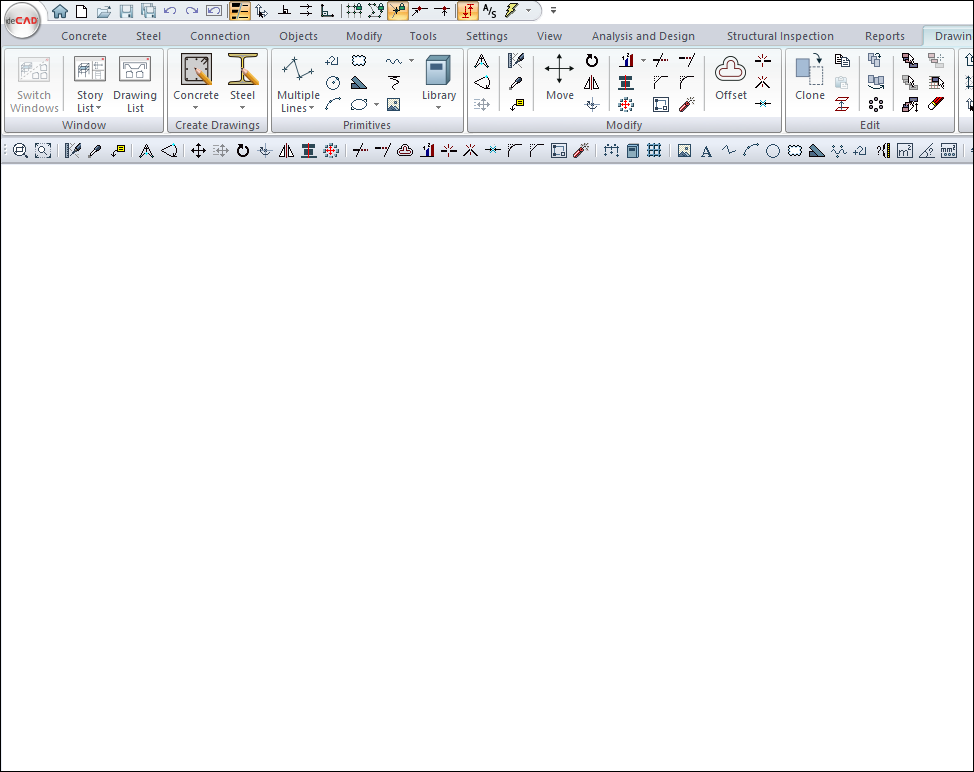
Task: Click the Clone tool in Edit group
Action: [x=809, y=78]
